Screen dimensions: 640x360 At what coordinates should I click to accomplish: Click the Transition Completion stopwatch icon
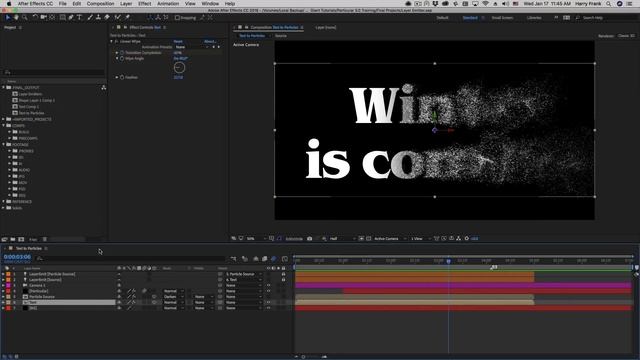[122, 53]
